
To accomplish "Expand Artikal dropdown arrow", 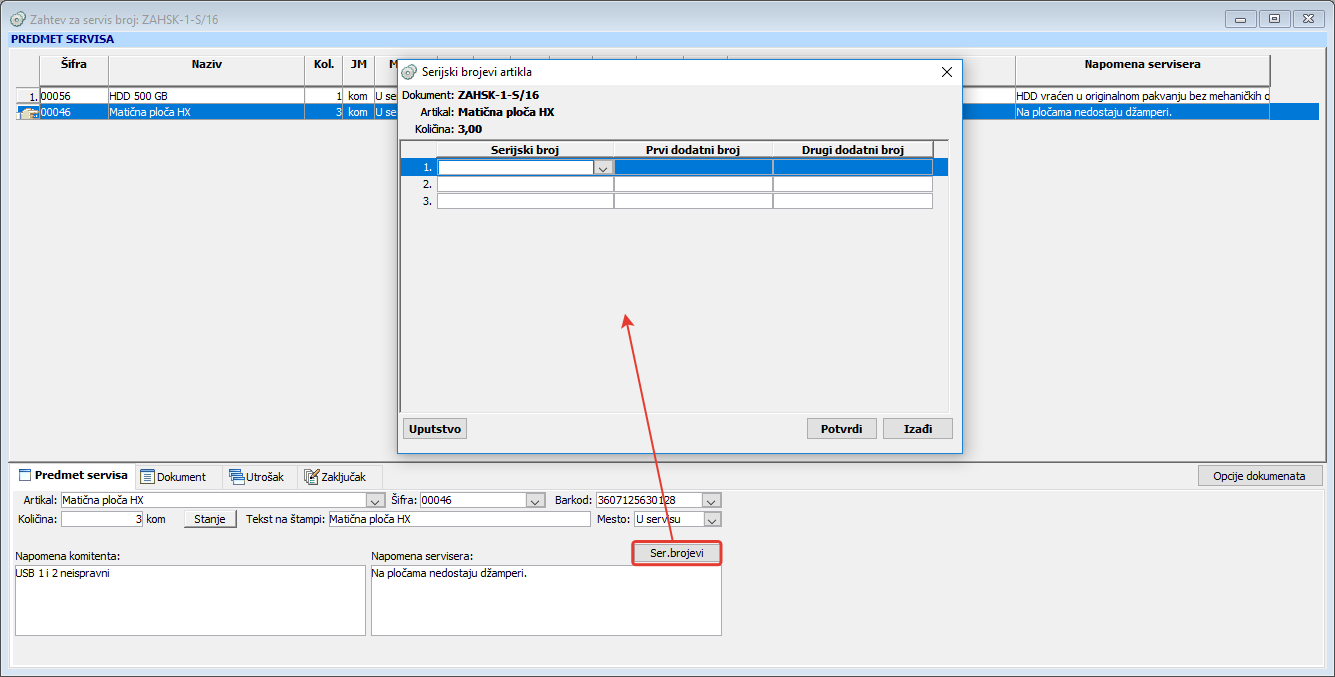I will pos(376,500).
